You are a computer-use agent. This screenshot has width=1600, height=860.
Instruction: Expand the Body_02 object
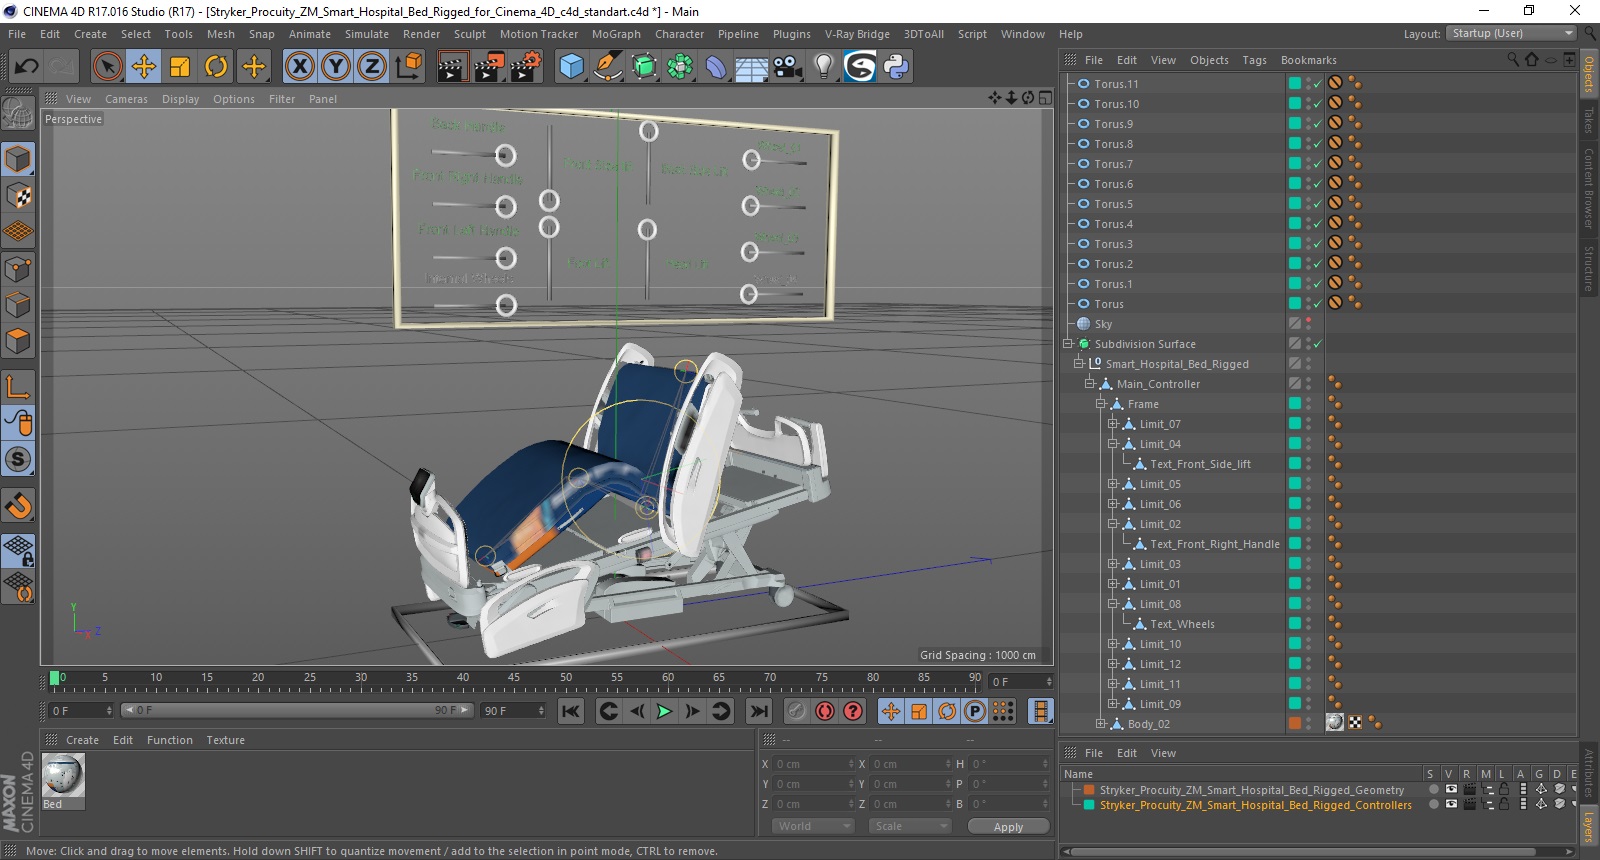[1101, 724]
